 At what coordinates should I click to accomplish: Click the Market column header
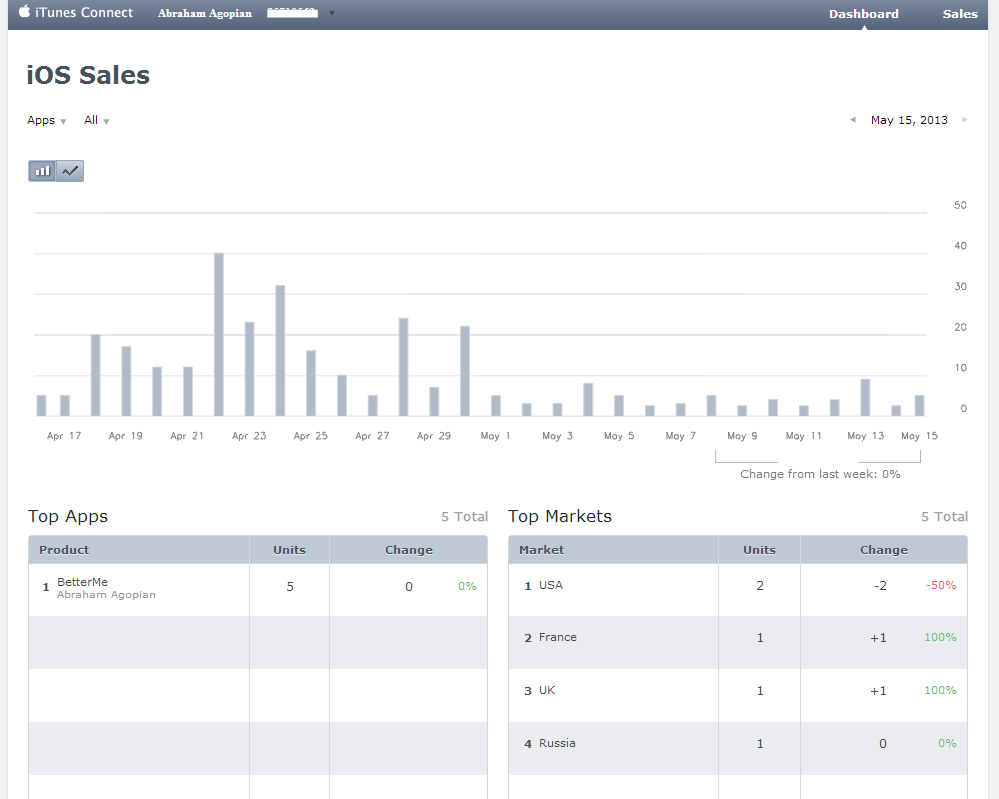click(541, 550)
